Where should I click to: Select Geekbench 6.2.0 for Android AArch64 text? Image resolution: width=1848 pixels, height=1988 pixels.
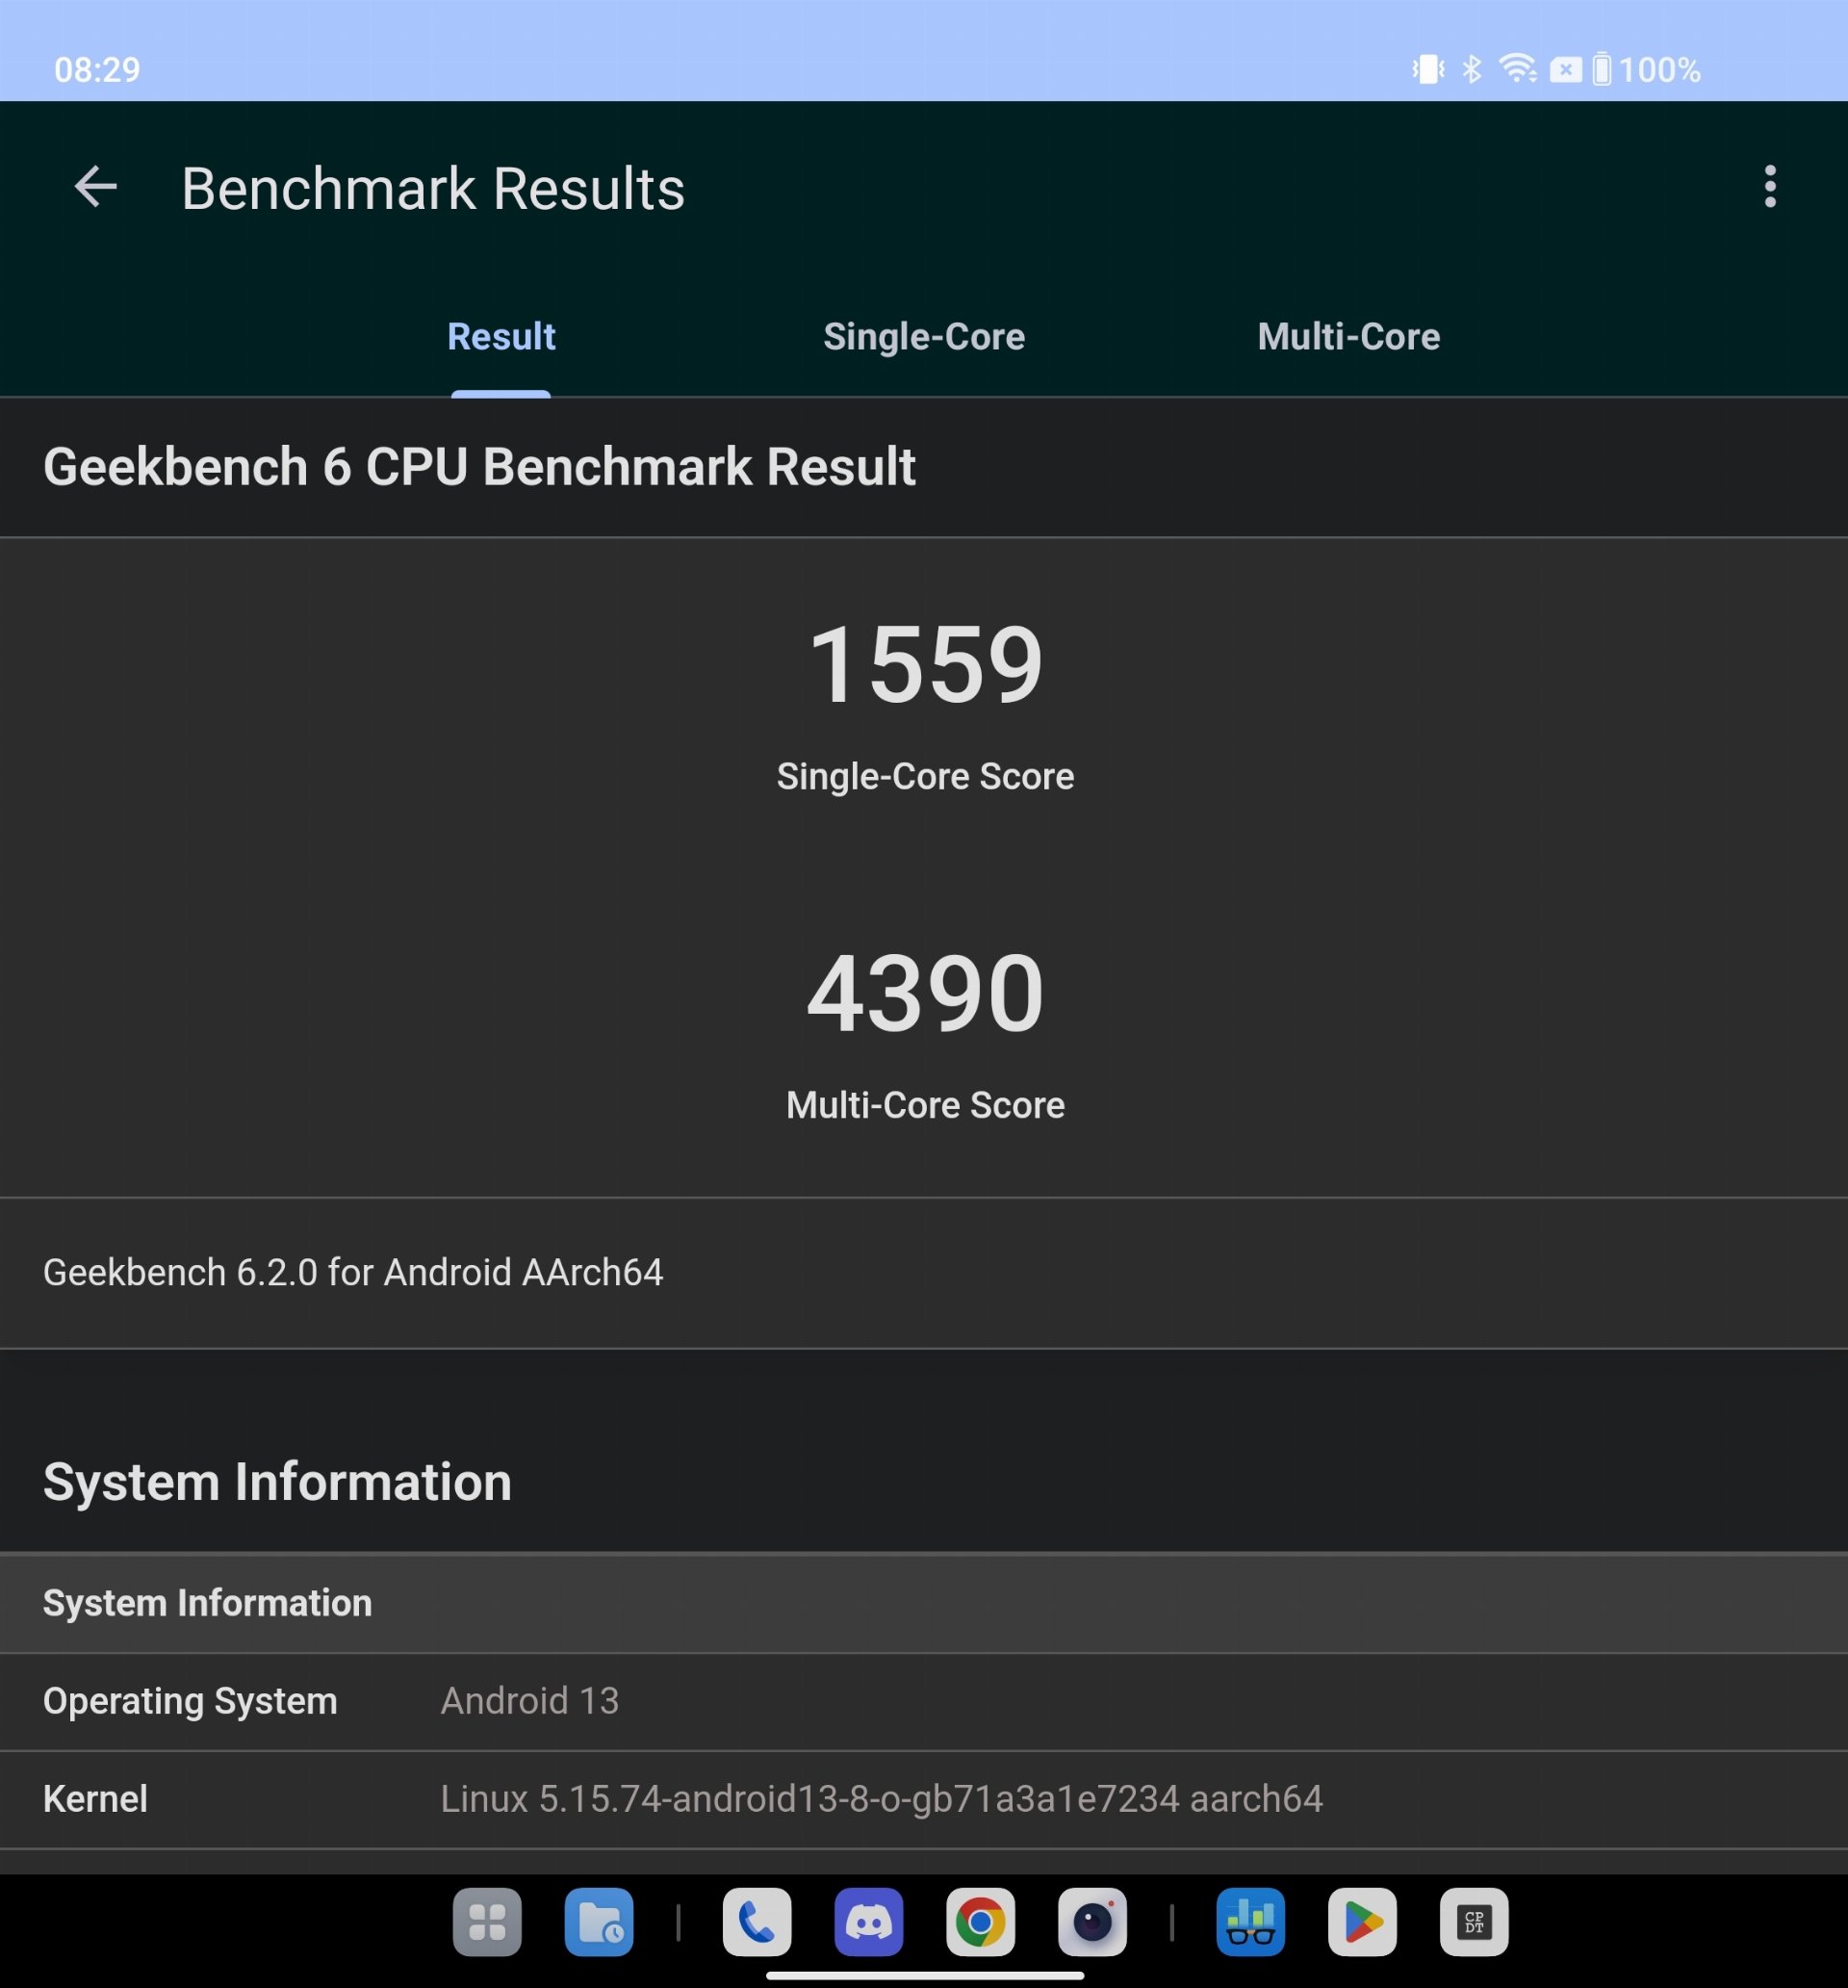pyautogui.click(x=353, y=1273)
